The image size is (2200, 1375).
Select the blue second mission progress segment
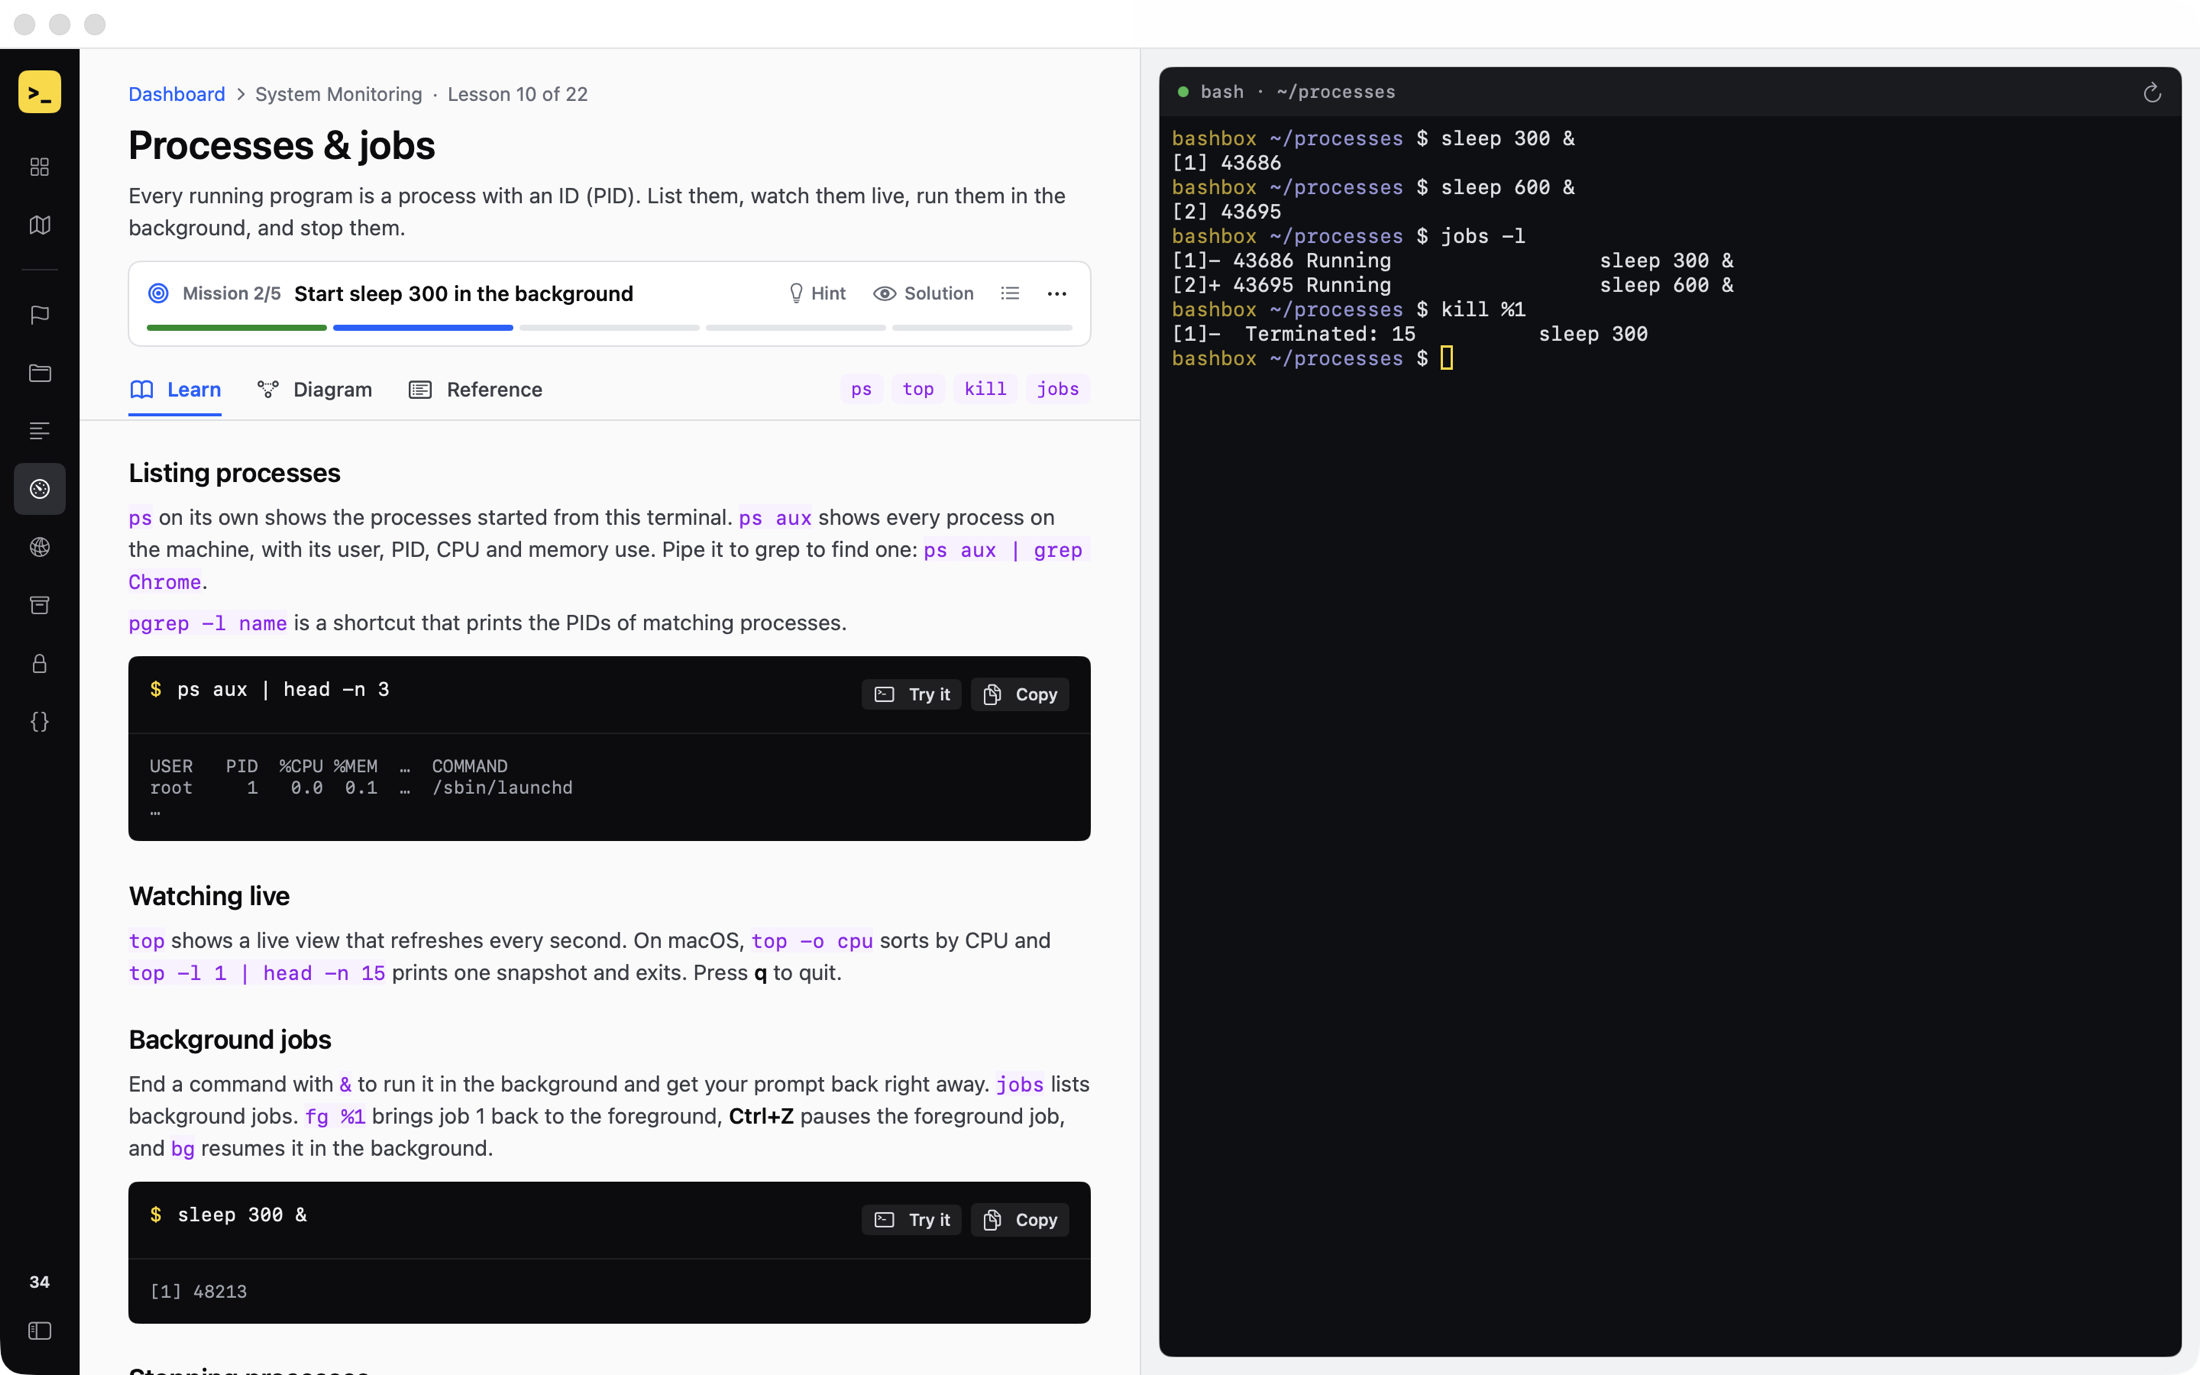(x=423, y=327)
